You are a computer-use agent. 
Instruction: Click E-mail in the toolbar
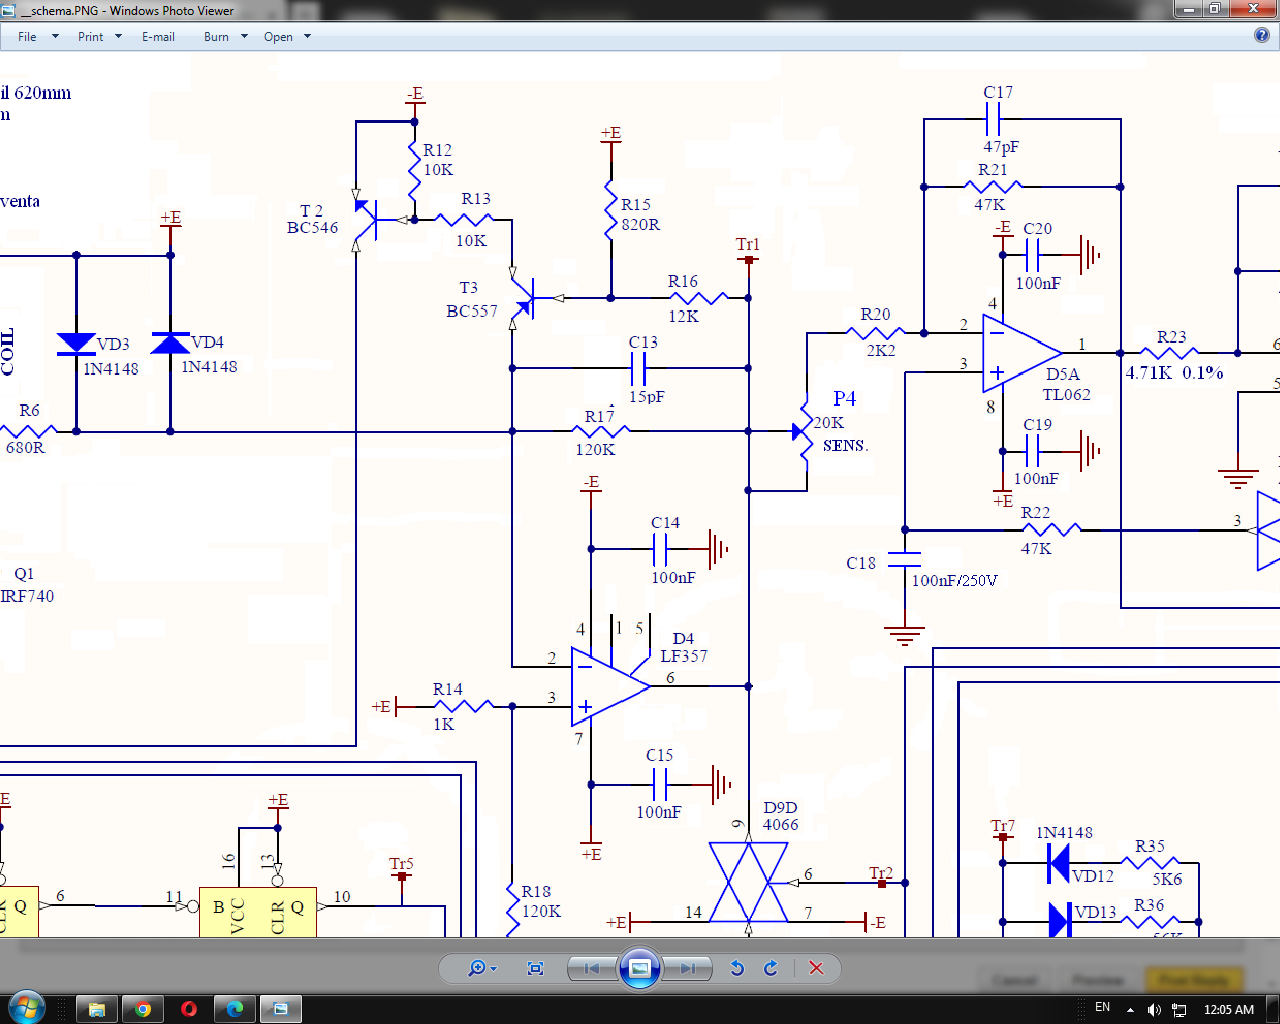coord(158,37)
